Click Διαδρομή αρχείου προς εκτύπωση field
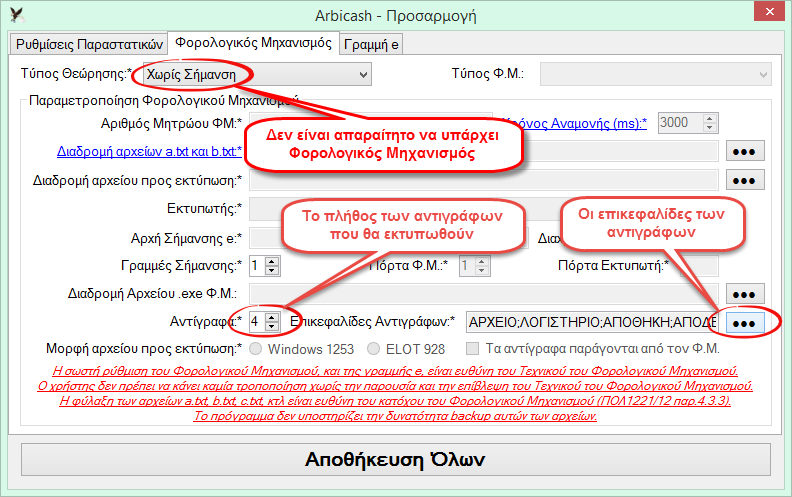 pyautogui.click(x=484, y=180)
